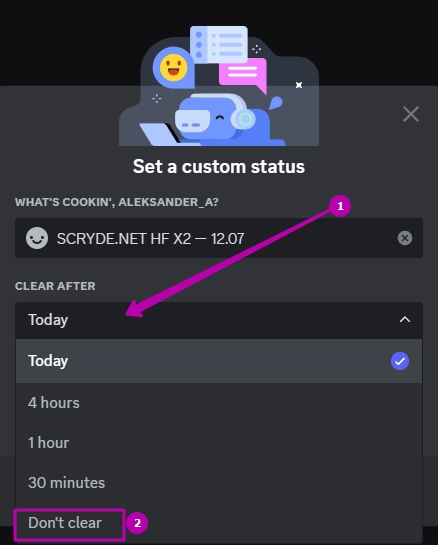Open the Clear After combo box showing Today
Screen dimensions: 438x545
coord(219,320)
